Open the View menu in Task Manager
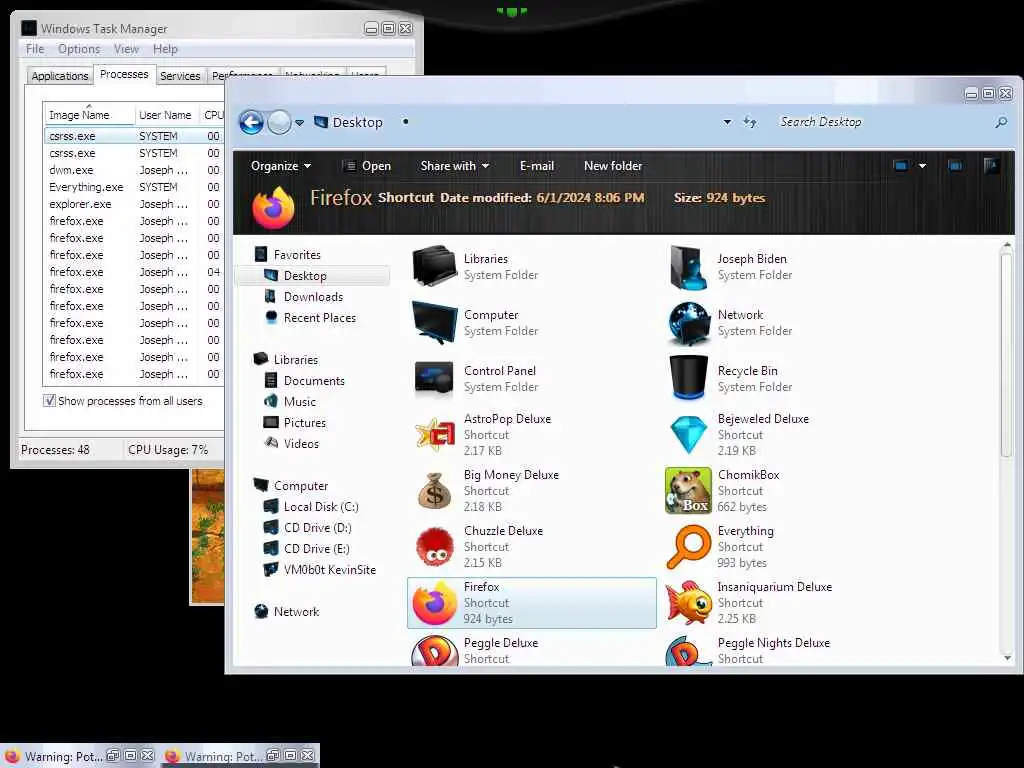The height and width of the screenshot is (768, 1024). (126, 49)
